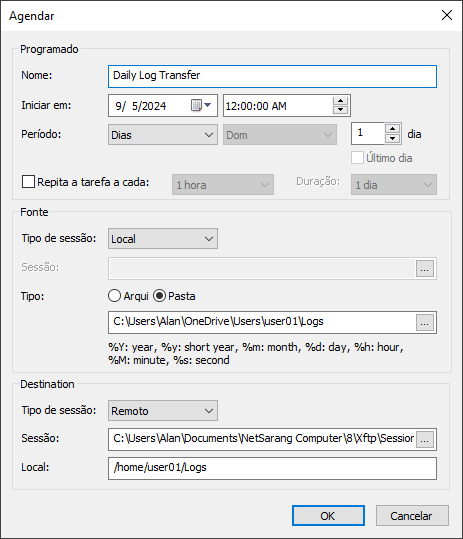Increase the day interval spinner value
The image size is (463, 539).
click(x=393, y=129)
